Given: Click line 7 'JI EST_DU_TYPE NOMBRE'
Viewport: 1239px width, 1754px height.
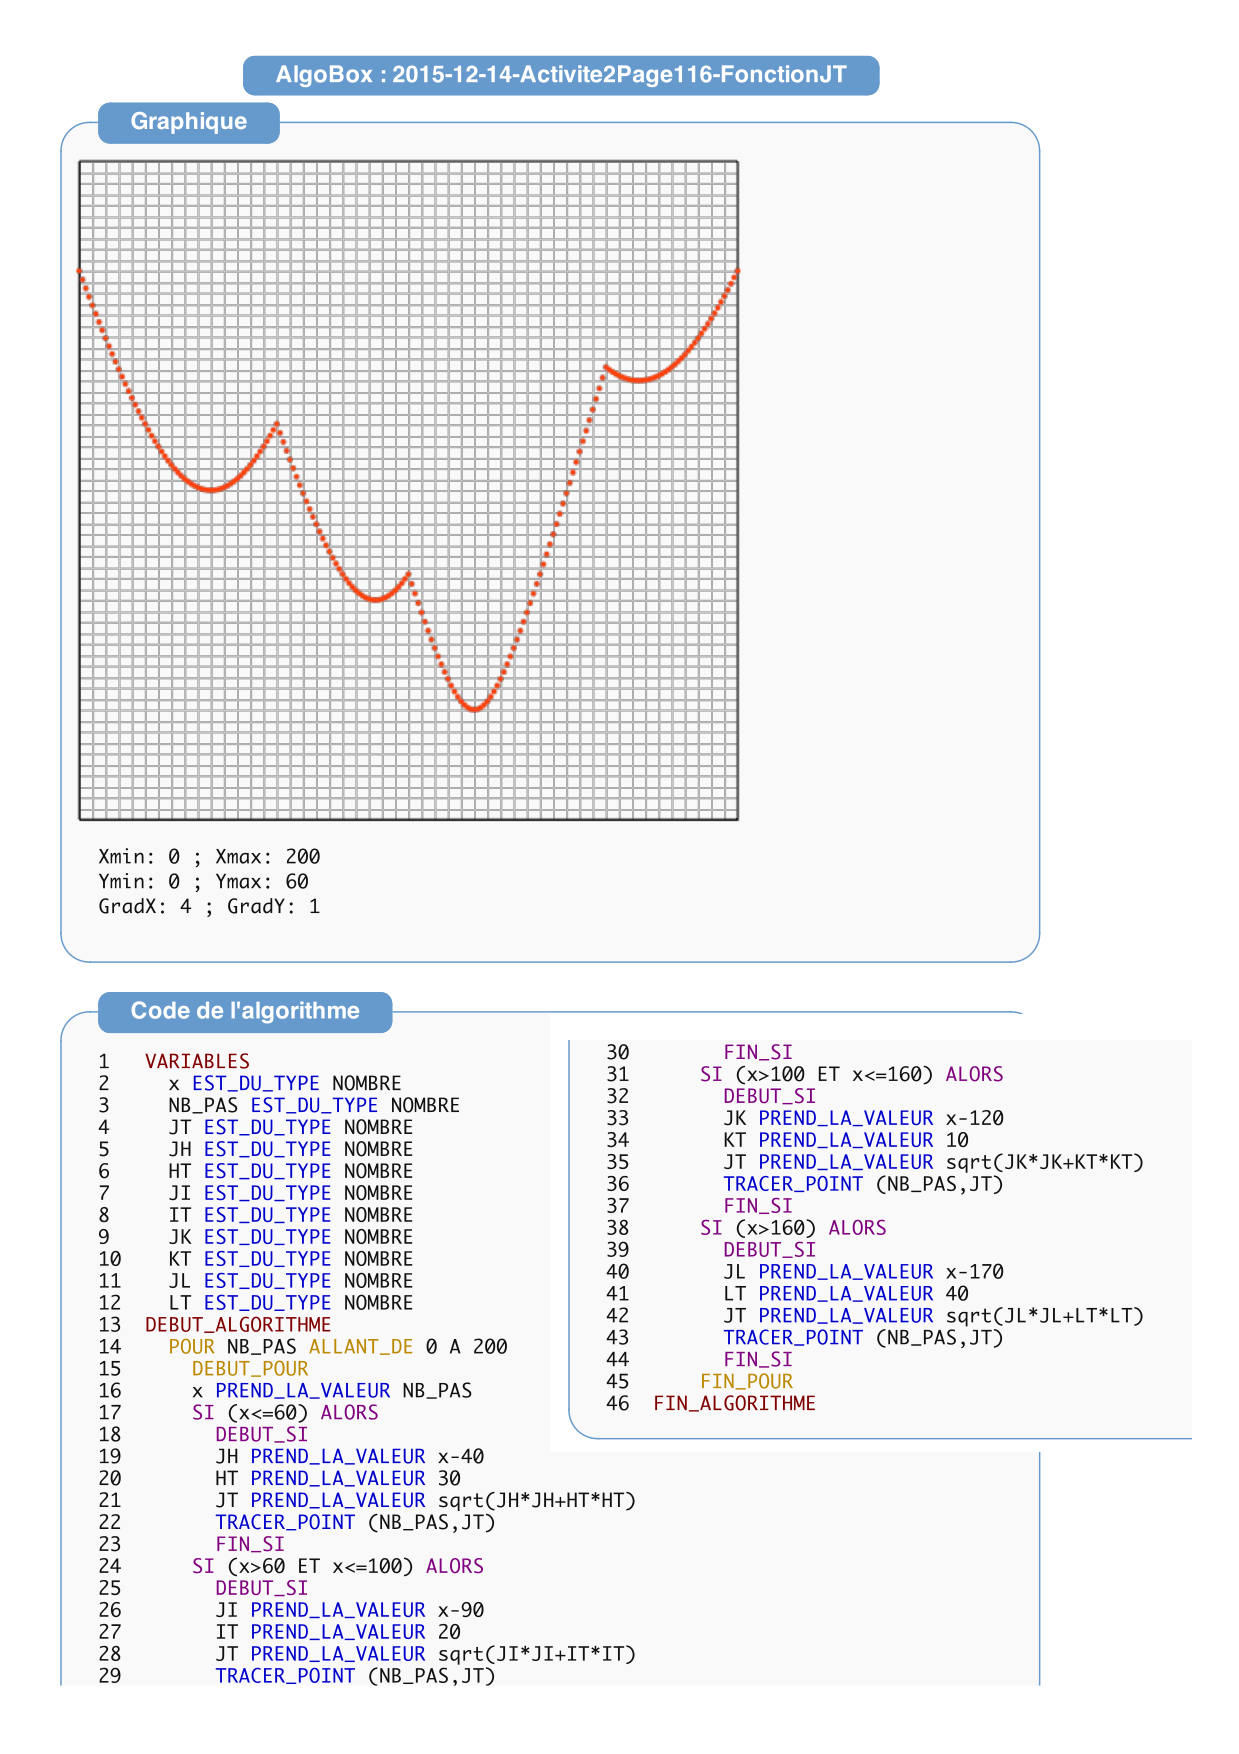Looking at the screenshot, I should click(291, 1193).
